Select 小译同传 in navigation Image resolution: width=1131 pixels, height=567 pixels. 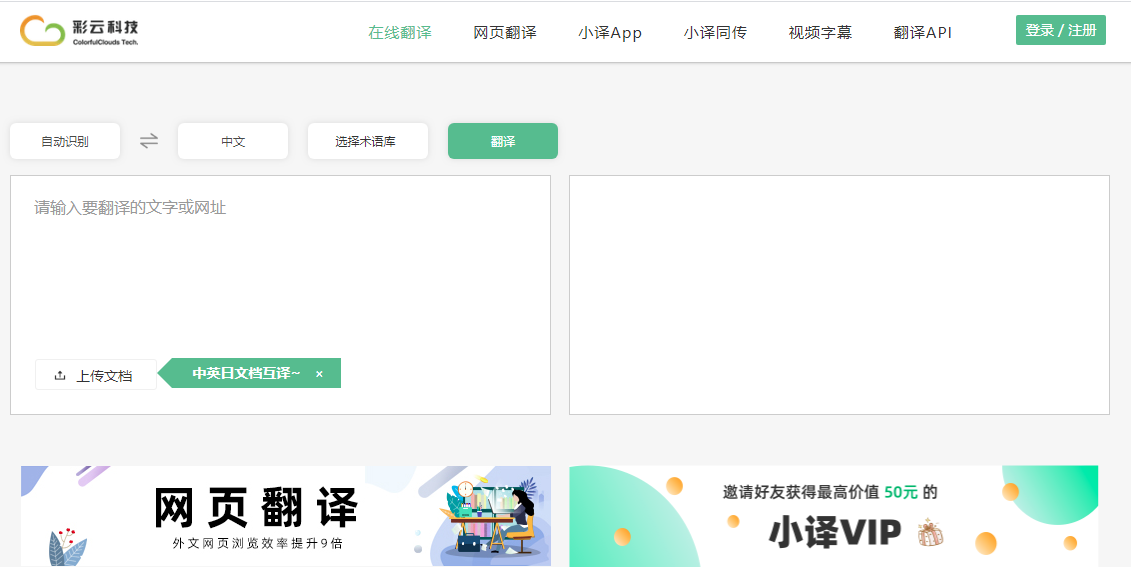pyautogui.click(x=715, y=32)
